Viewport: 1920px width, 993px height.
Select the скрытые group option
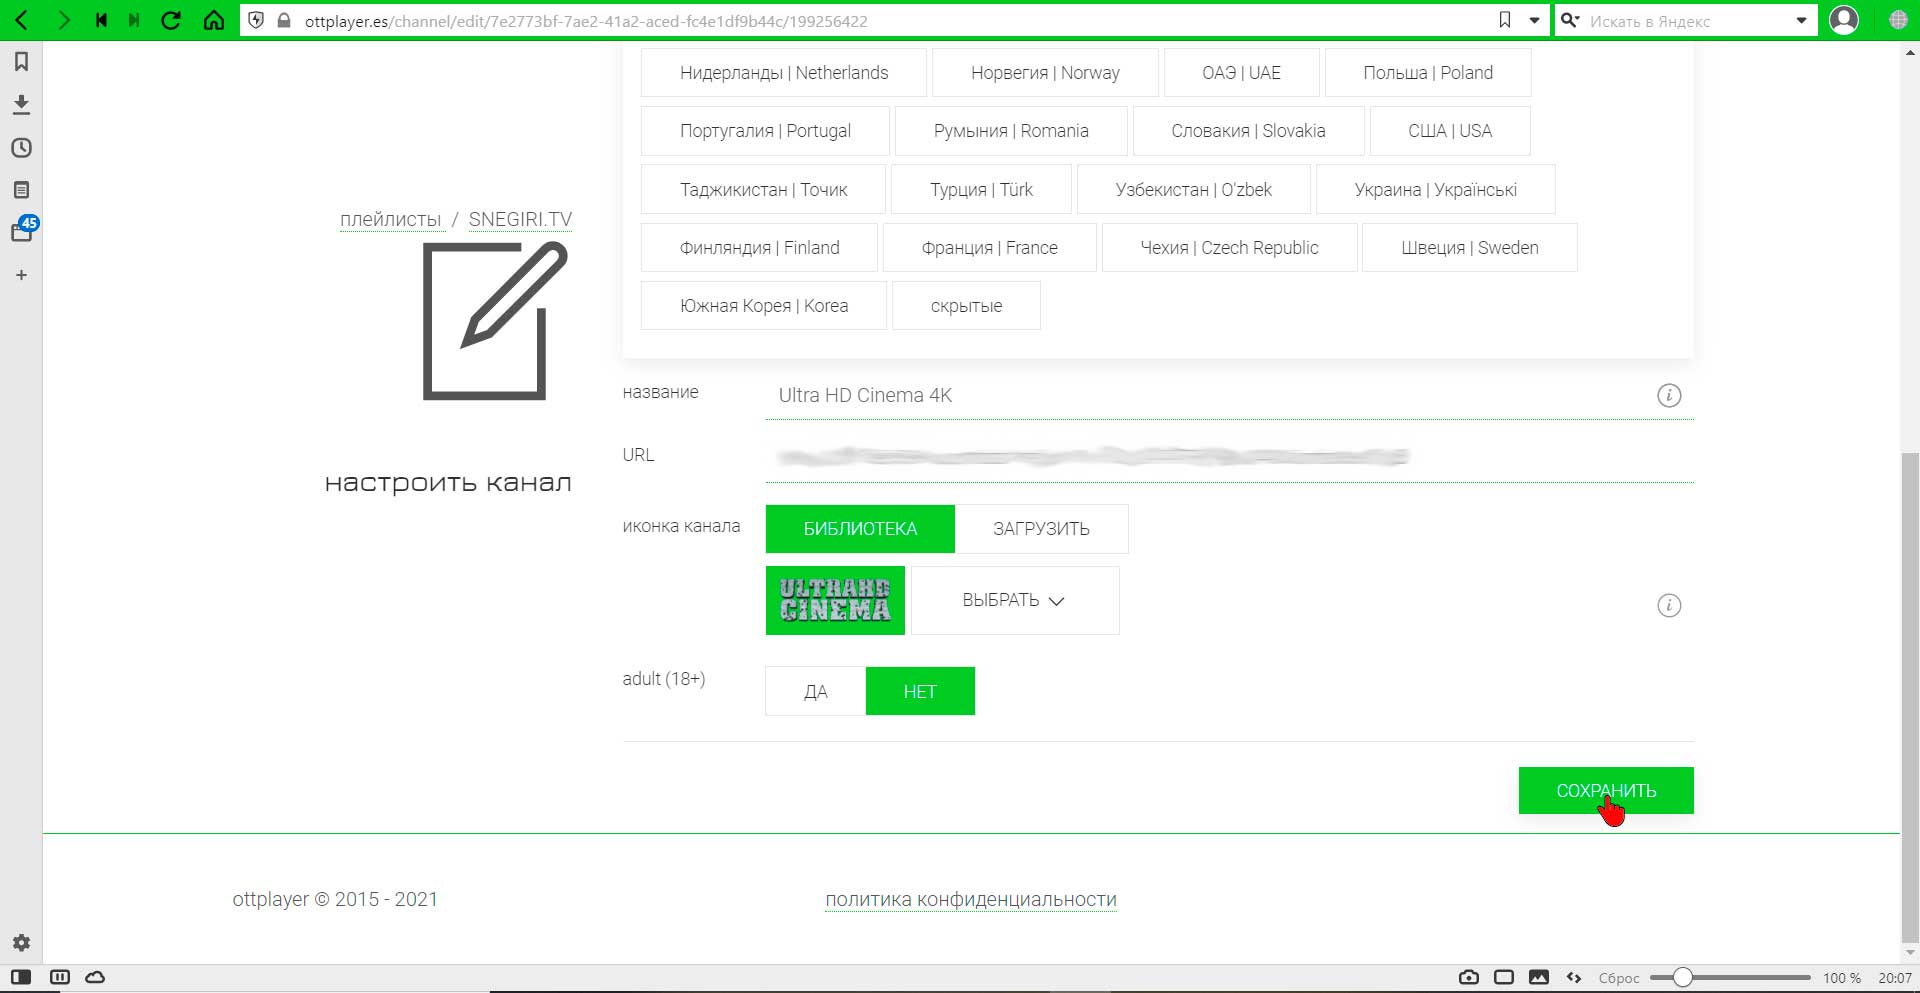(x=966, y=306)
